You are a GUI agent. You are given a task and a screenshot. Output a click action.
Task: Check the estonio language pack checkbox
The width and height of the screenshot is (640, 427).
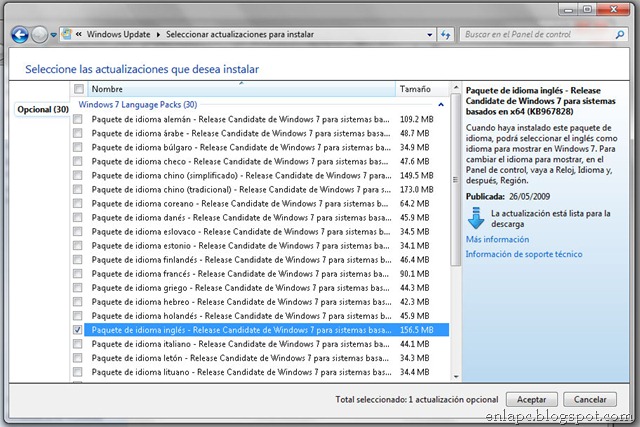click(x=78, y=245)
